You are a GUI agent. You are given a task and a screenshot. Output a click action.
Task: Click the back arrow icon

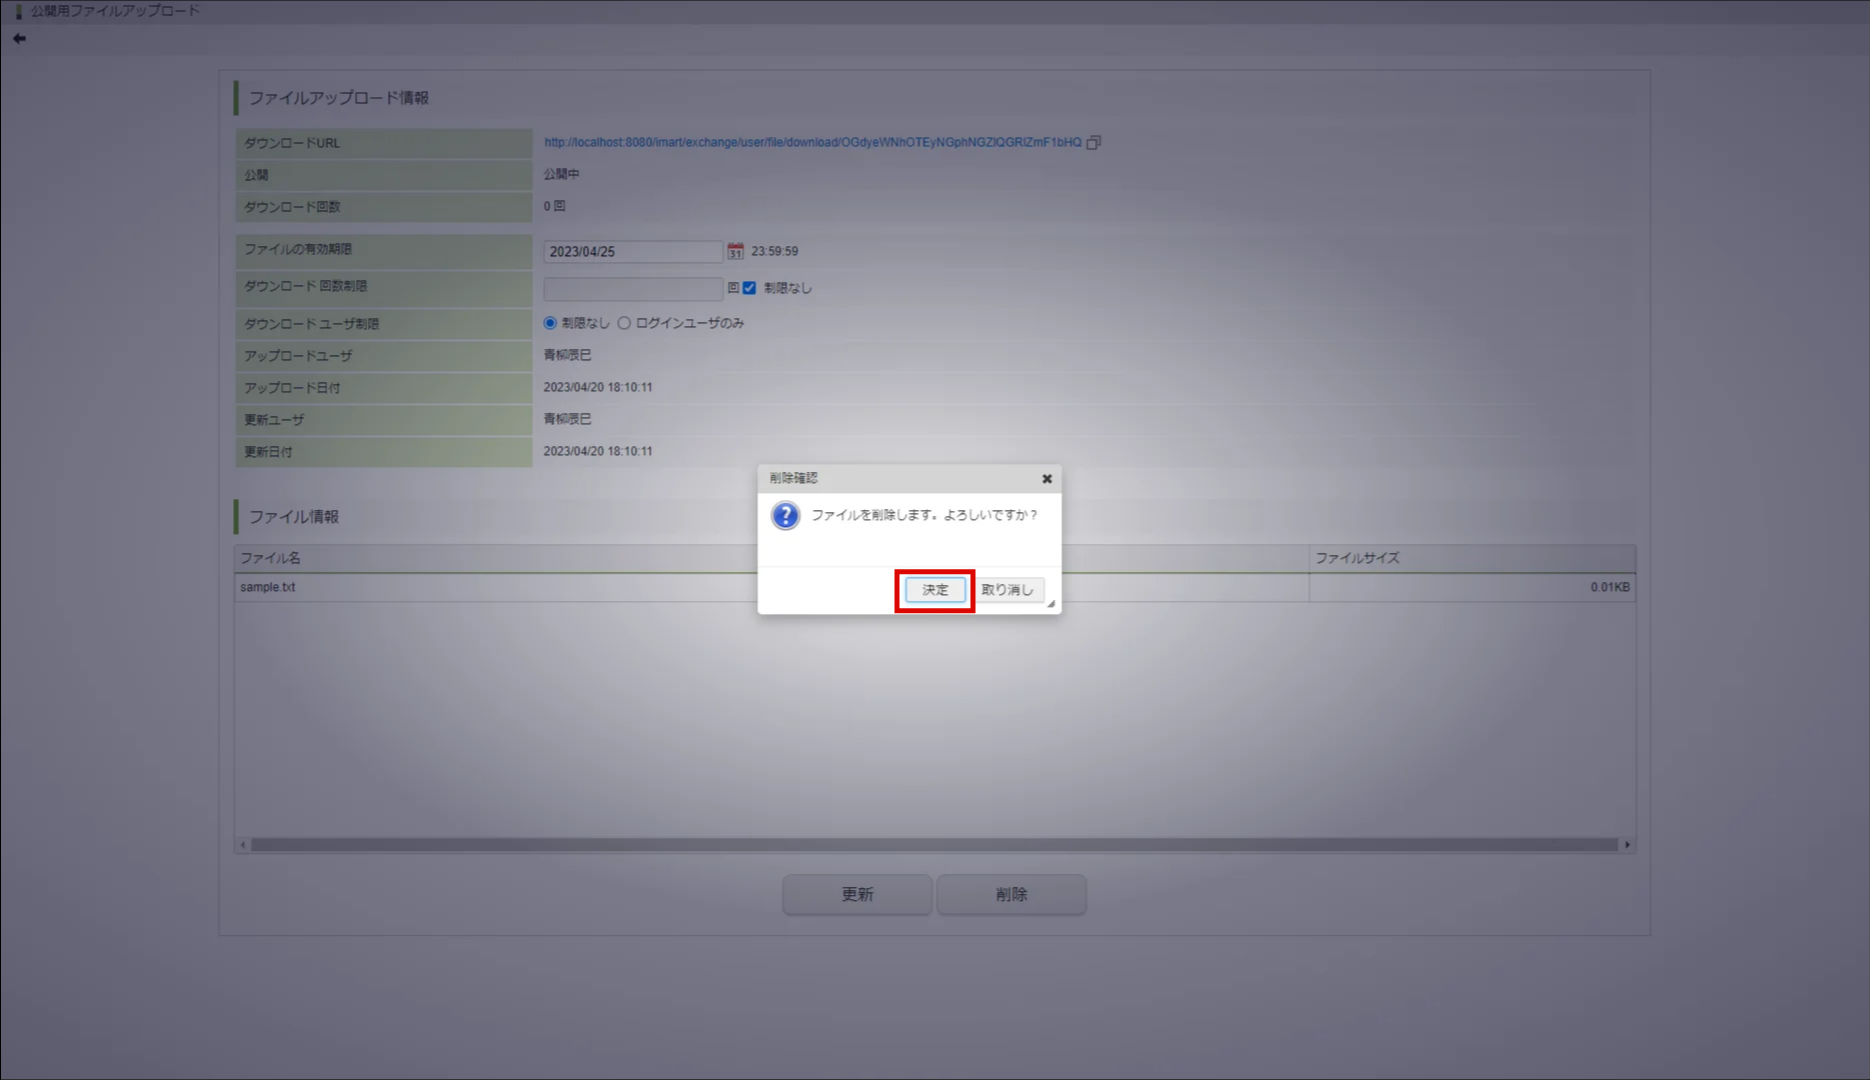[x=19, y=38]
